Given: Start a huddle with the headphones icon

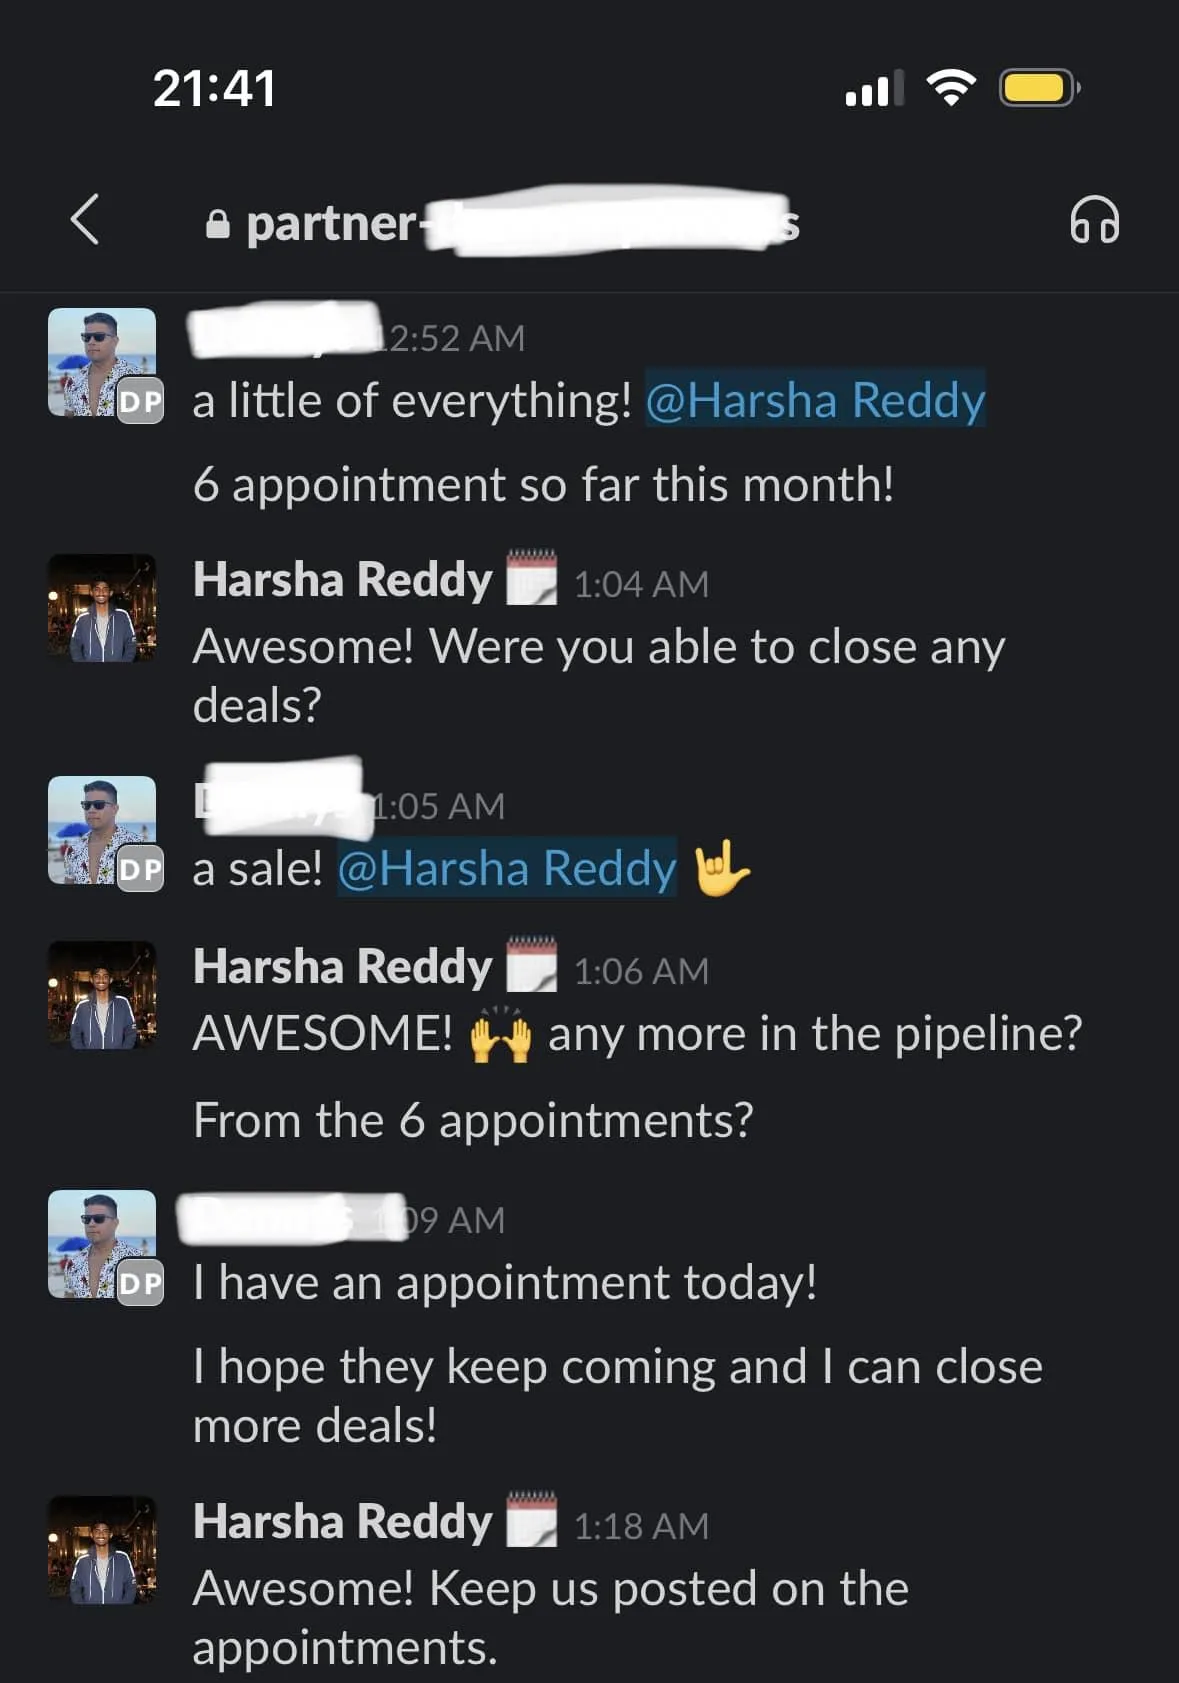Looking at the screenshot, I should (1094, 220).
